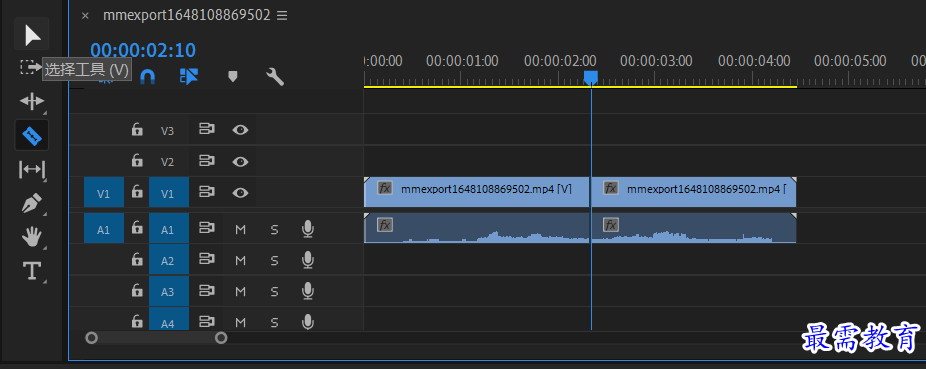This screenshot has height=369, width=926.
Task: Select second mmexport1648108869502.mp4 video clip
Action: pyautogui.click(x=694, y=192)
